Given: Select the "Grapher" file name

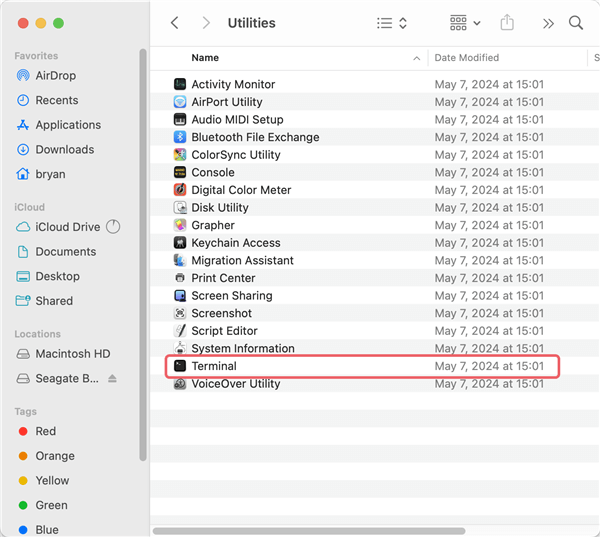Looking at the screenshot, I should pos(213,225).
